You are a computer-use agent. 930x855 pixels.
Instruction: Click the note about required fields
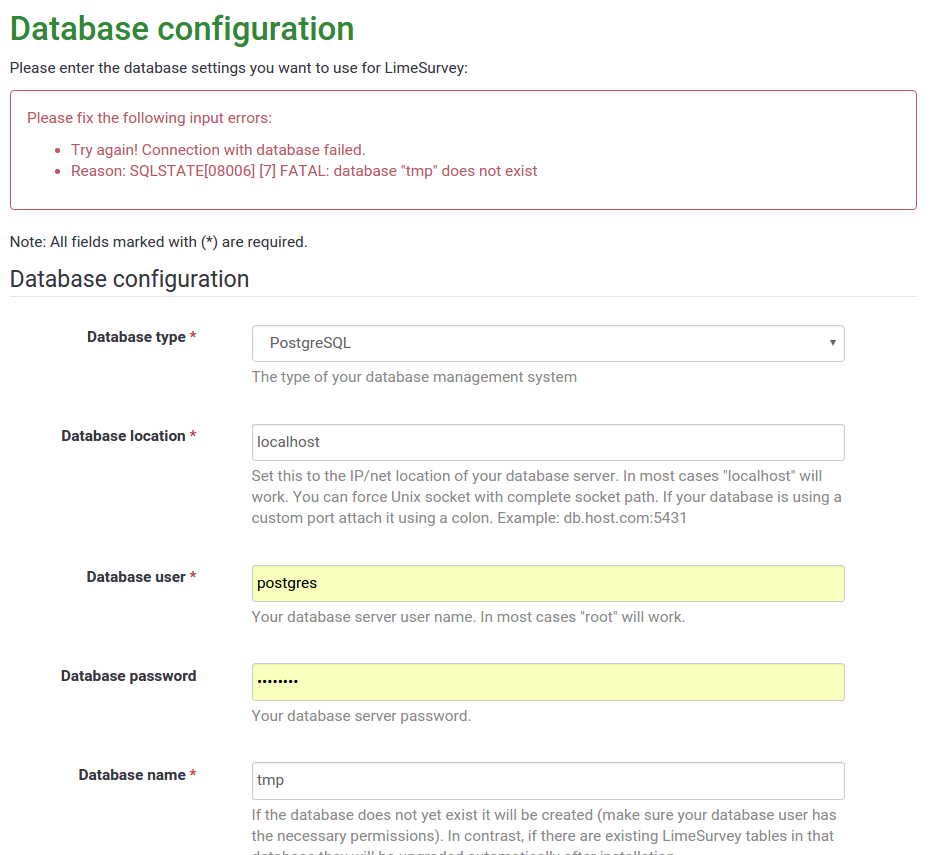158,242
